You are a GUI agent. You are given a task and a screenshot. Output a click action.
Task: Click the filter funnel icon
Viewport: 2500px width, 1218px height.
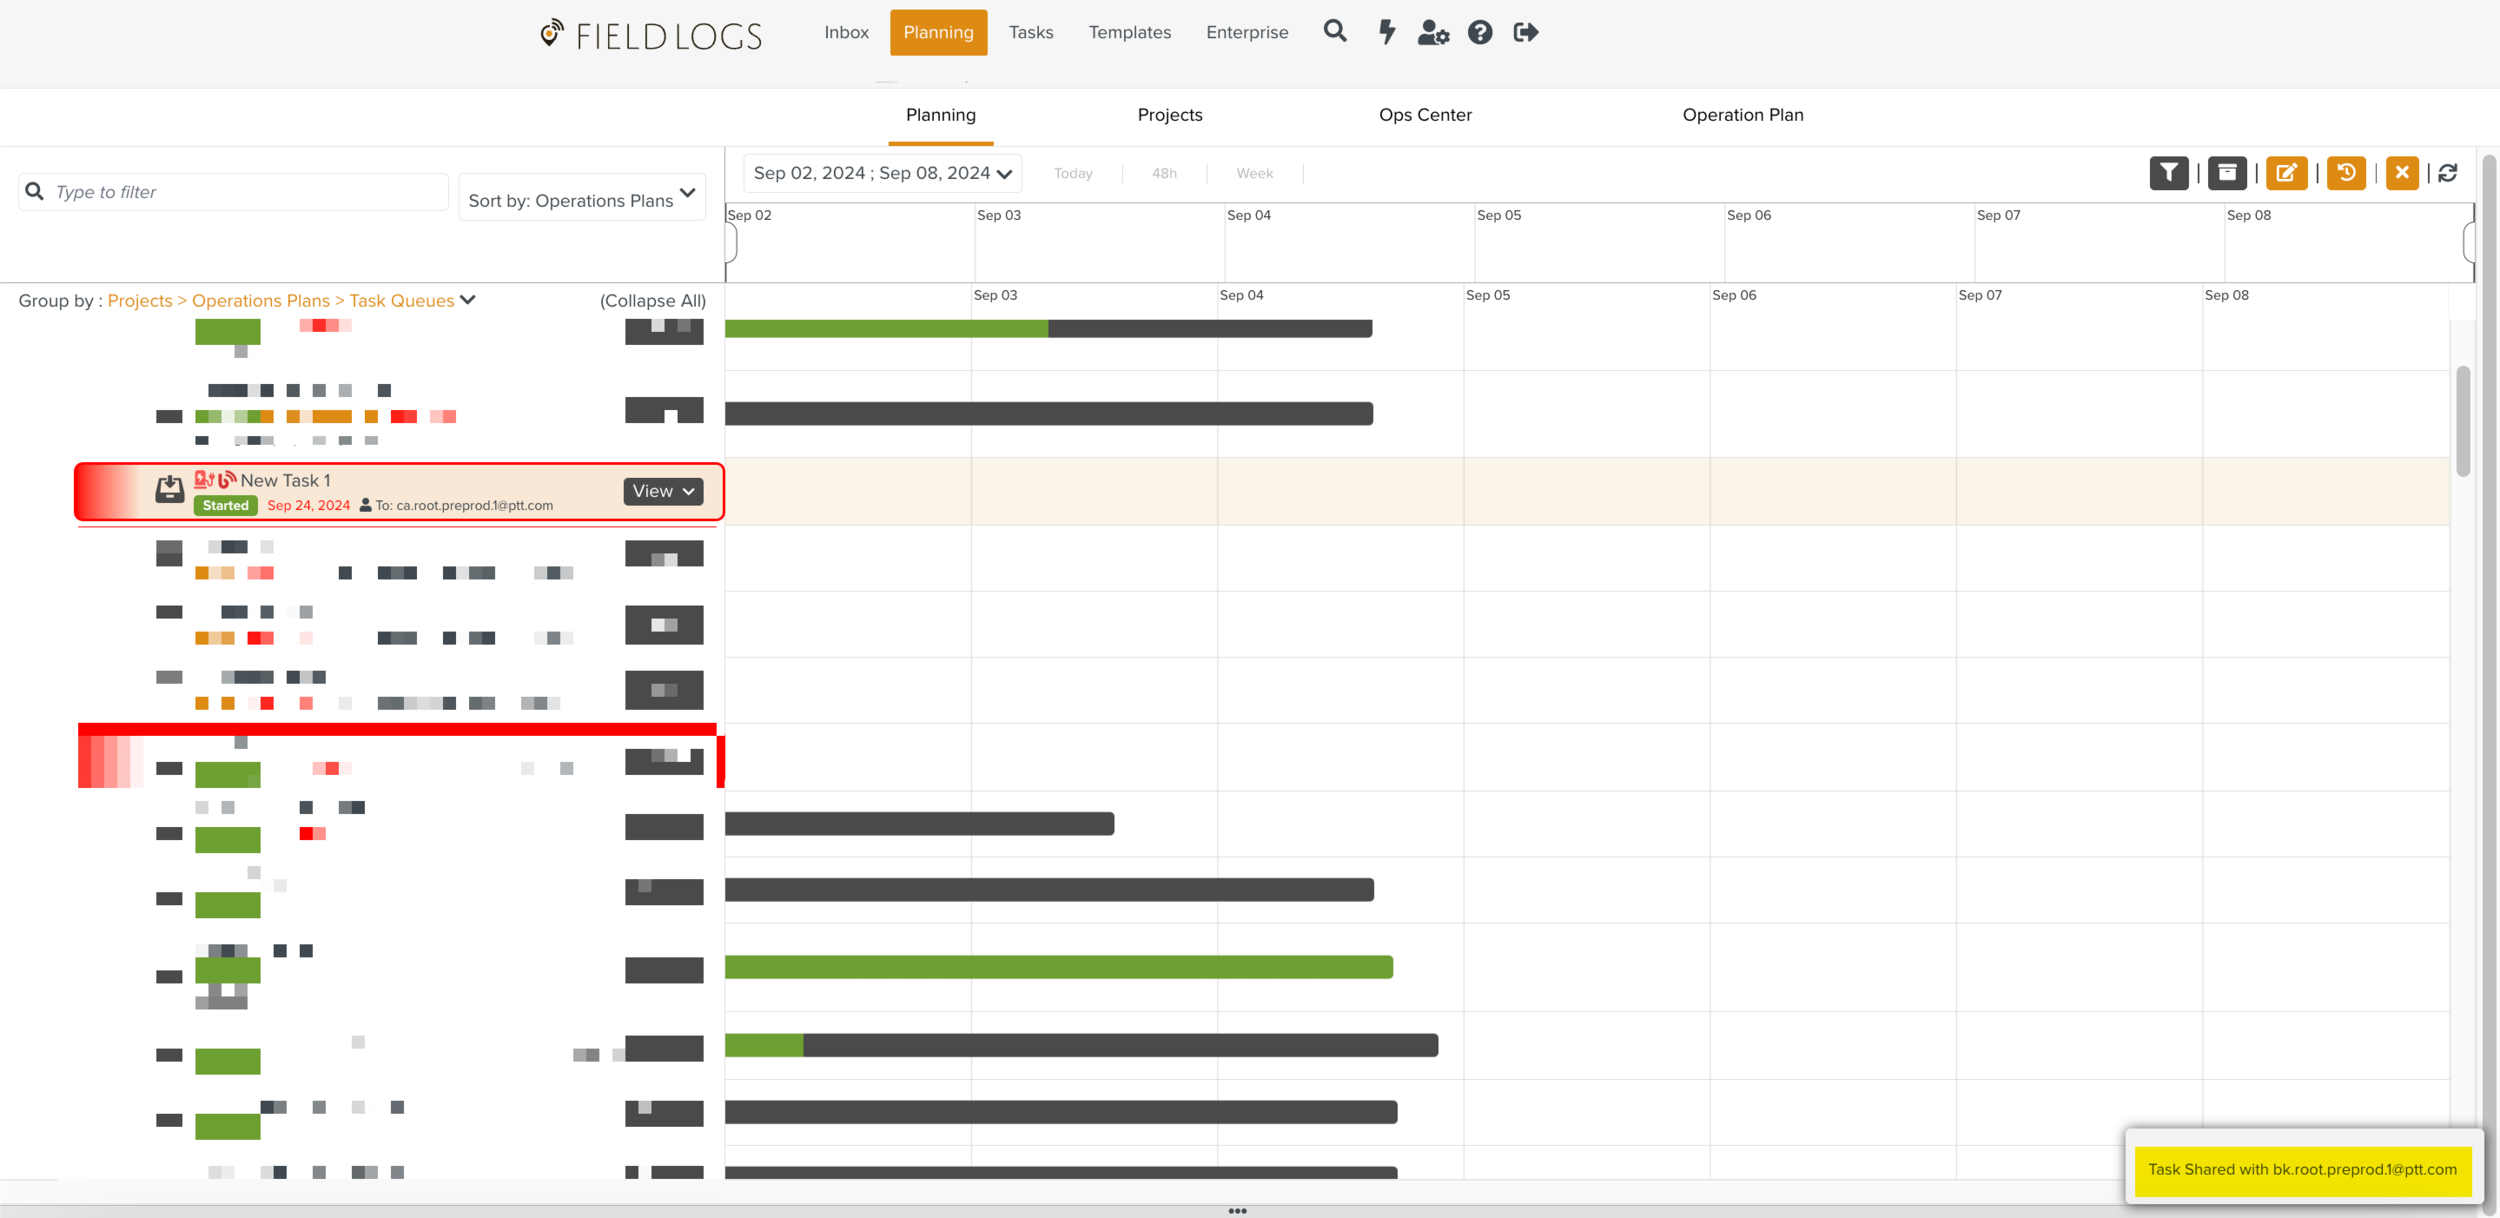point(2168,173)
